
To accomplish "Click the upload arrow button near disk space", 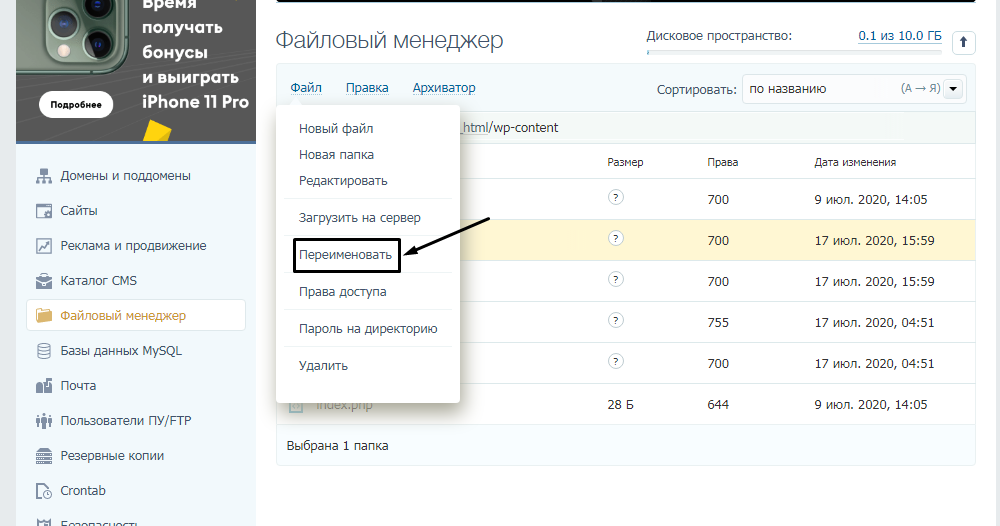I will click(963, 42).
